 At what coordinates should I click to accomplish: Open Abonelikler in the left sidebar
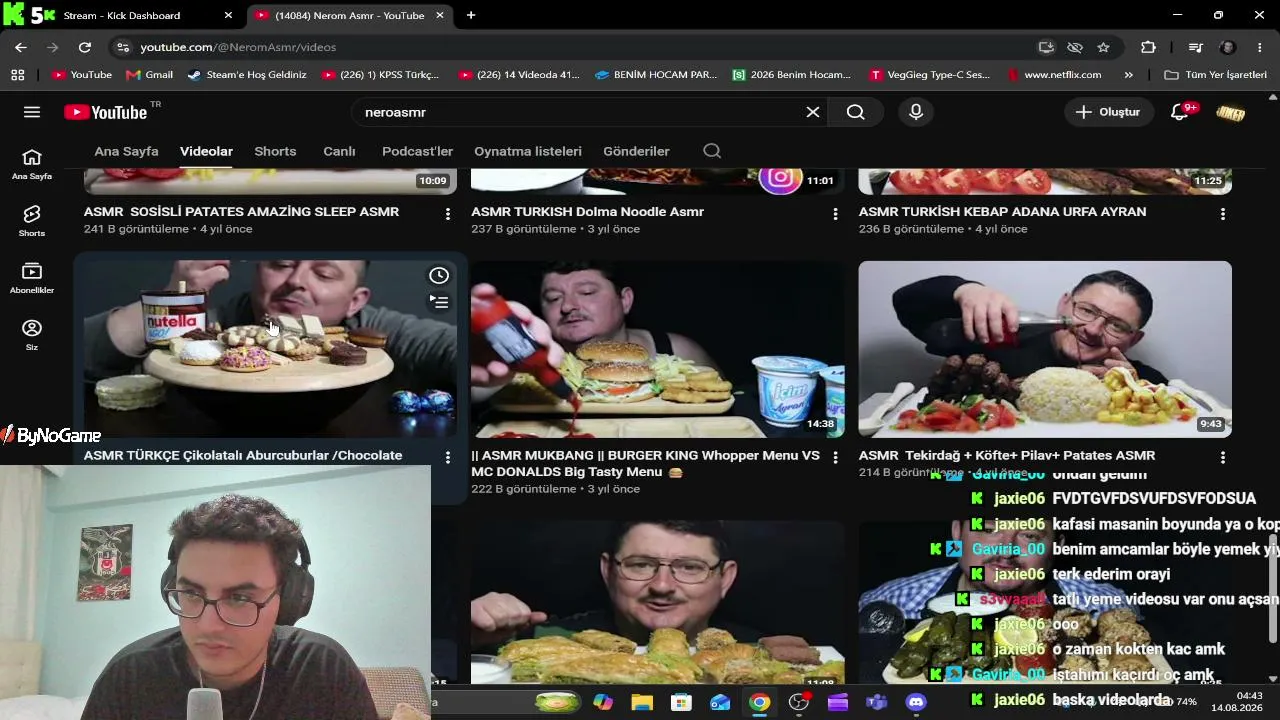click(x=32, y=278)
